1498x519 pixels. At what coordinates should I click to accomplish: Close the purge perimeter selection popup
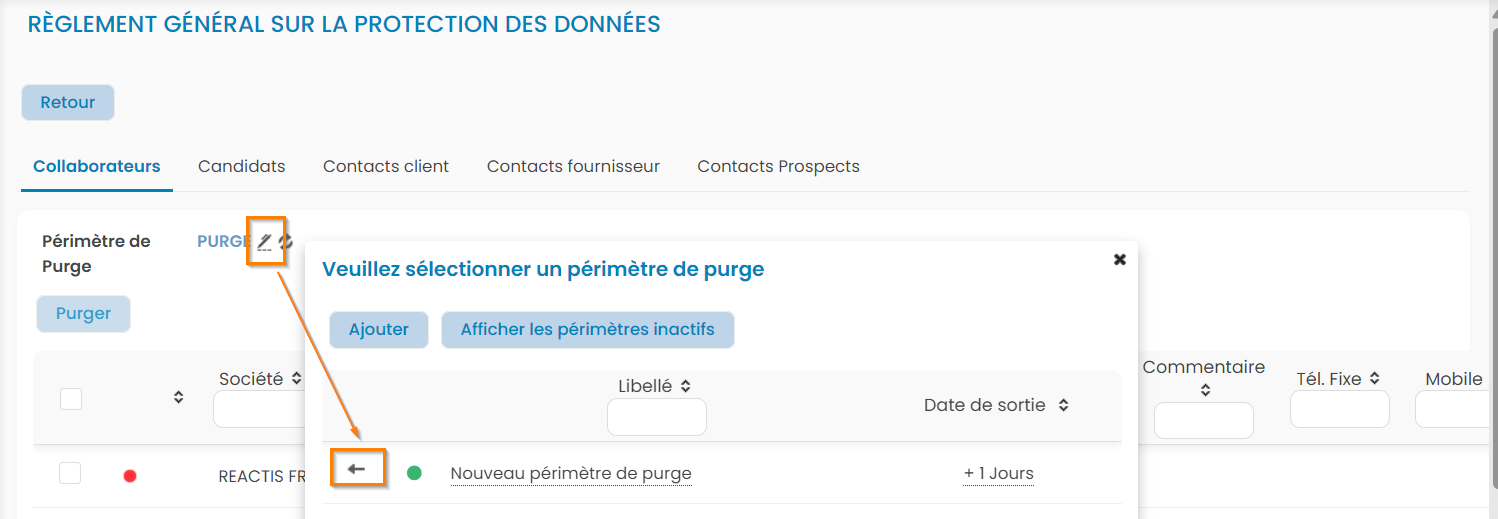1120,259
